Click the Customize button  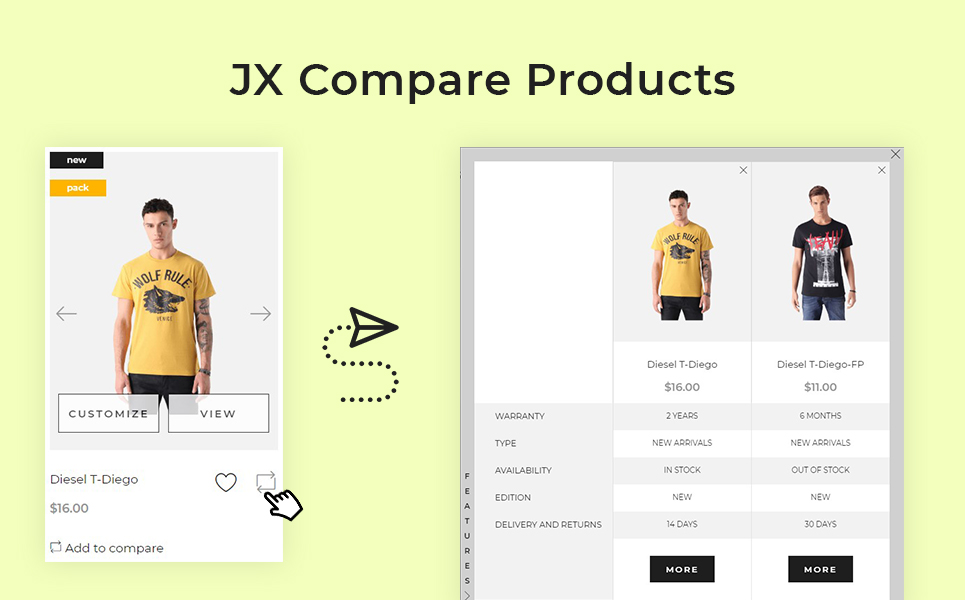point(108,414)
